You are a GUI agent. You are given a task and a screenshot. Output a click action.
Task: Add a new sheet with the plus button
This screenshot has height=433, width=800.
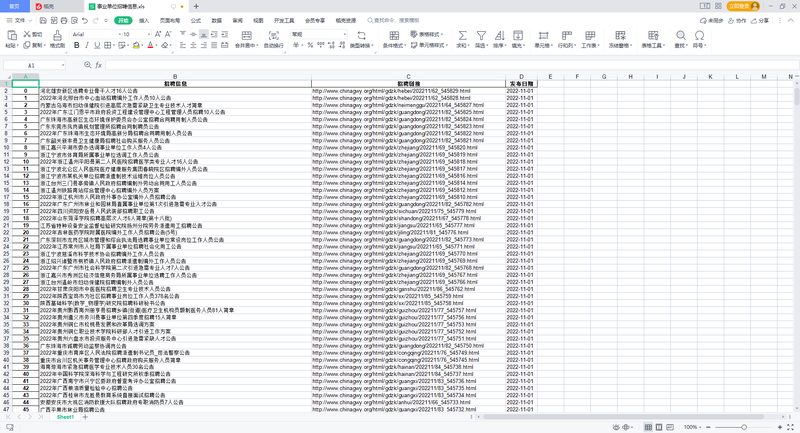(85, 417)
